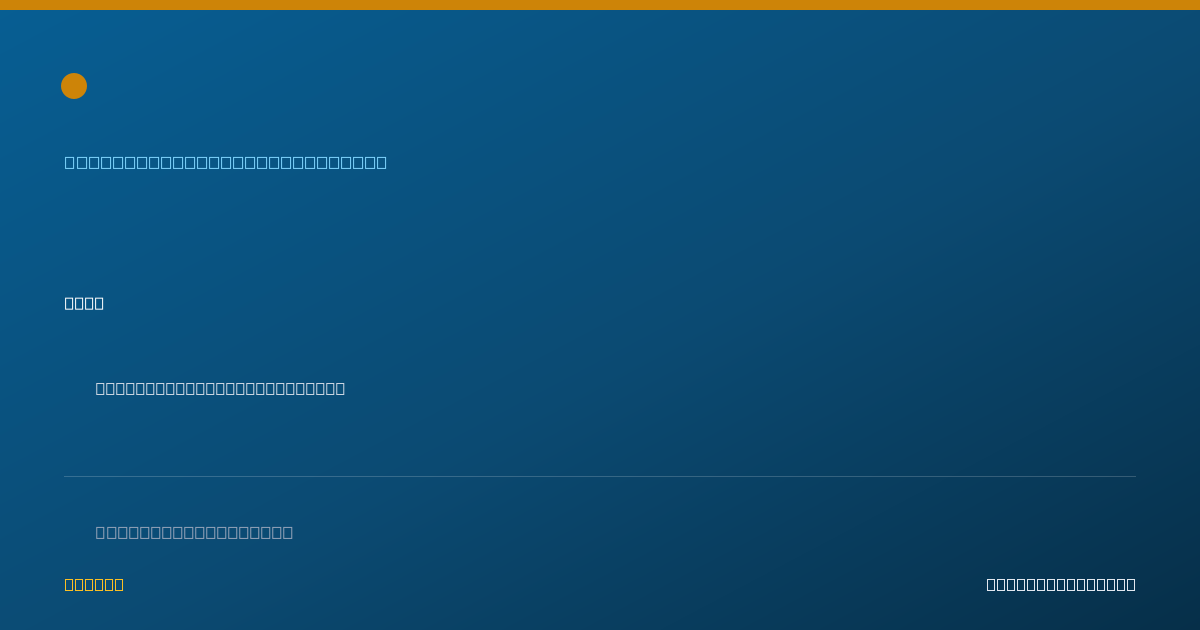Image resolution: width=1200 pixels, height=630 pixels.
Task: Click the short bold white heading
Action: (x=84, y=303)
